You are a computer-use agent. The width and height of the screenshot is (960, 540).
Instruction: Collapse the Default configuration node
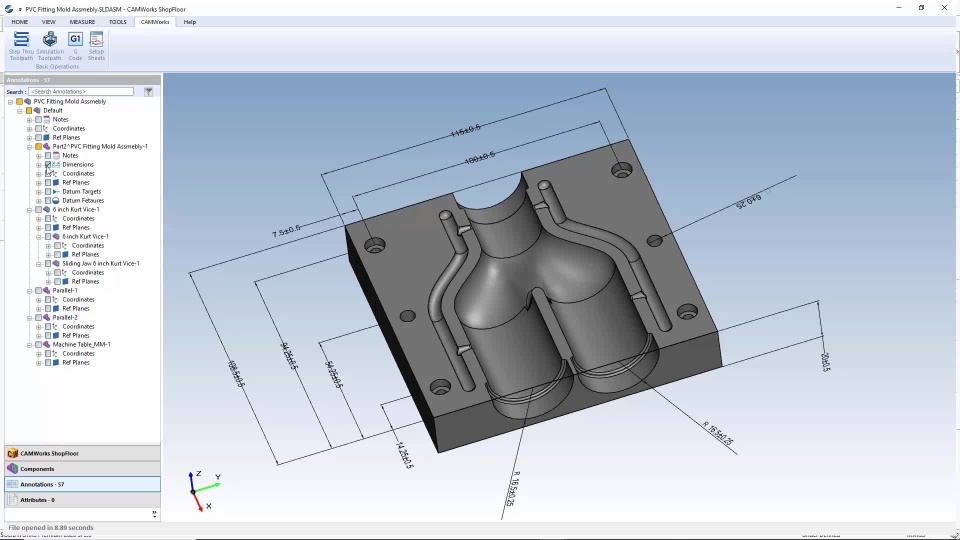tap(20, 111)
